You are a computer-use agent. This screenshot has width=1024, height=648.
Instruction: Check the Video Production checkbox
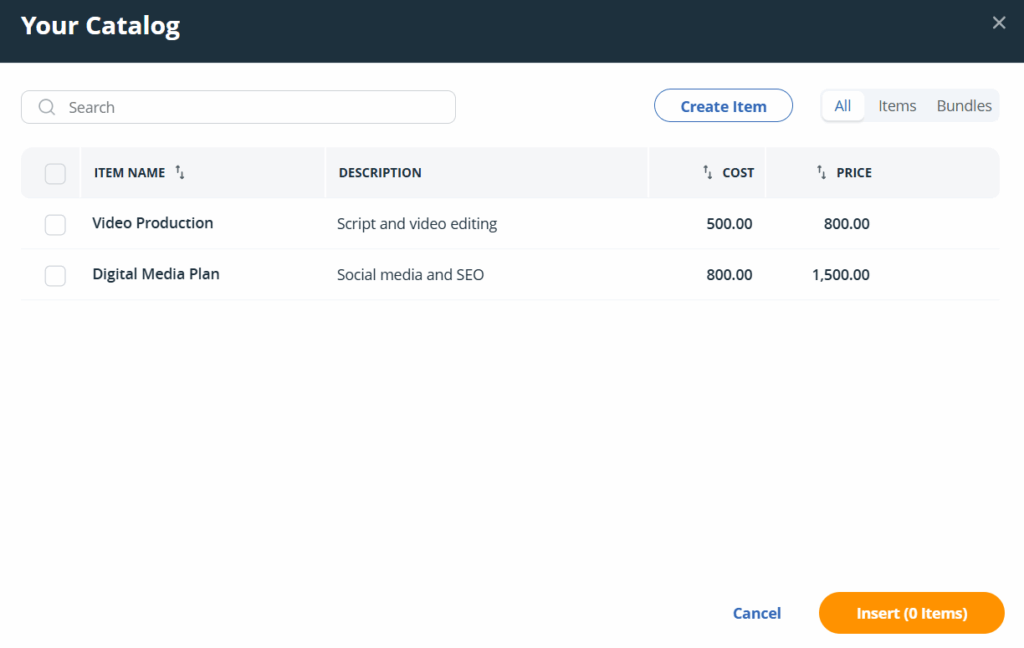(x=55, y=225)
